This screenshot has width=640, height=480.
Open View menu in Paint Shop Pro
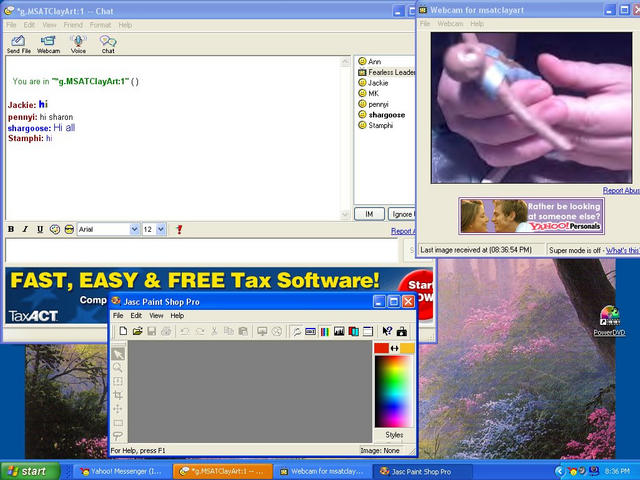coord(156,316)
